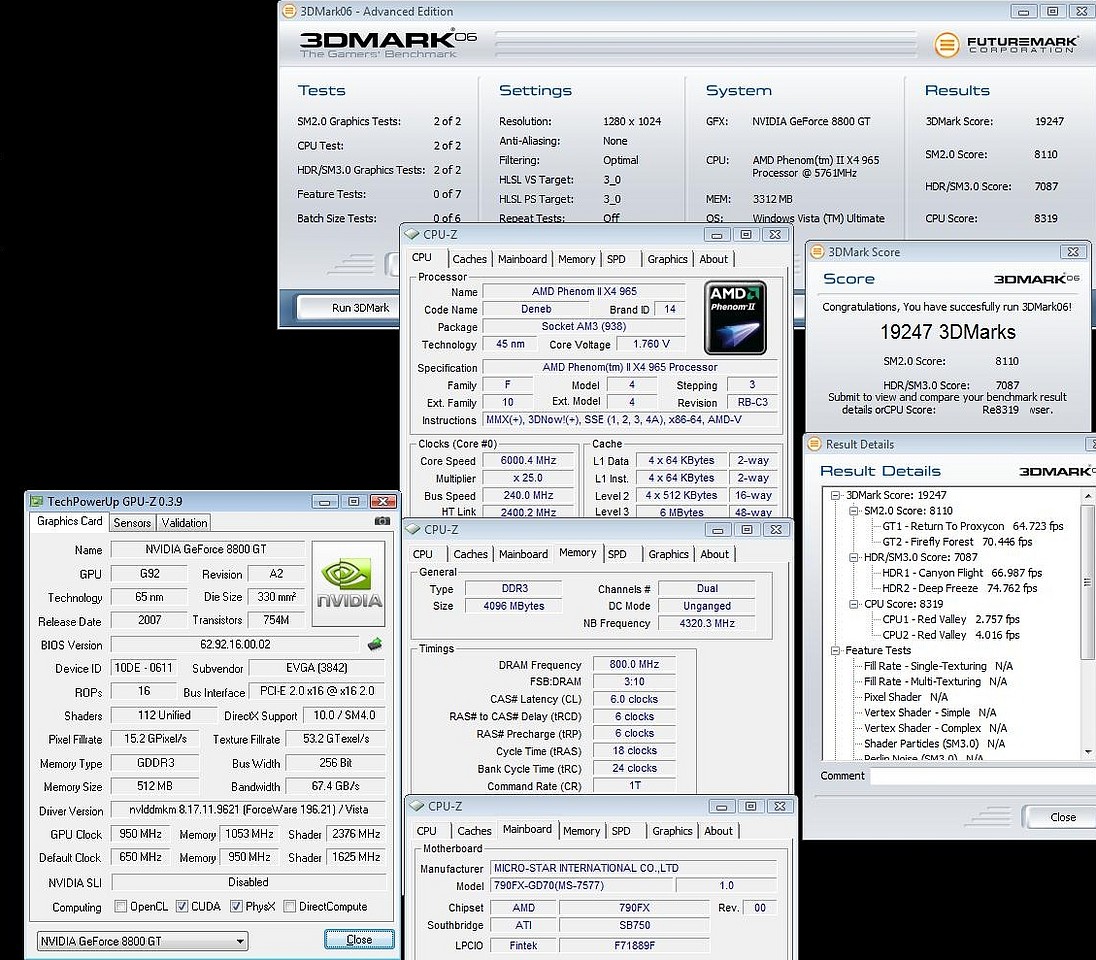Maximize the 3DMark06 main window
The image size is (1096, 960).
click(1053, 11)
